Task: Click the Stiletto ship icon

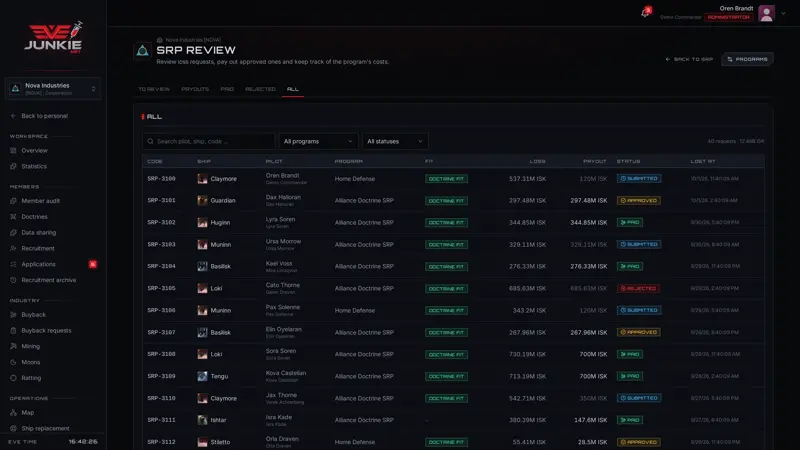Action: [203, 442]
